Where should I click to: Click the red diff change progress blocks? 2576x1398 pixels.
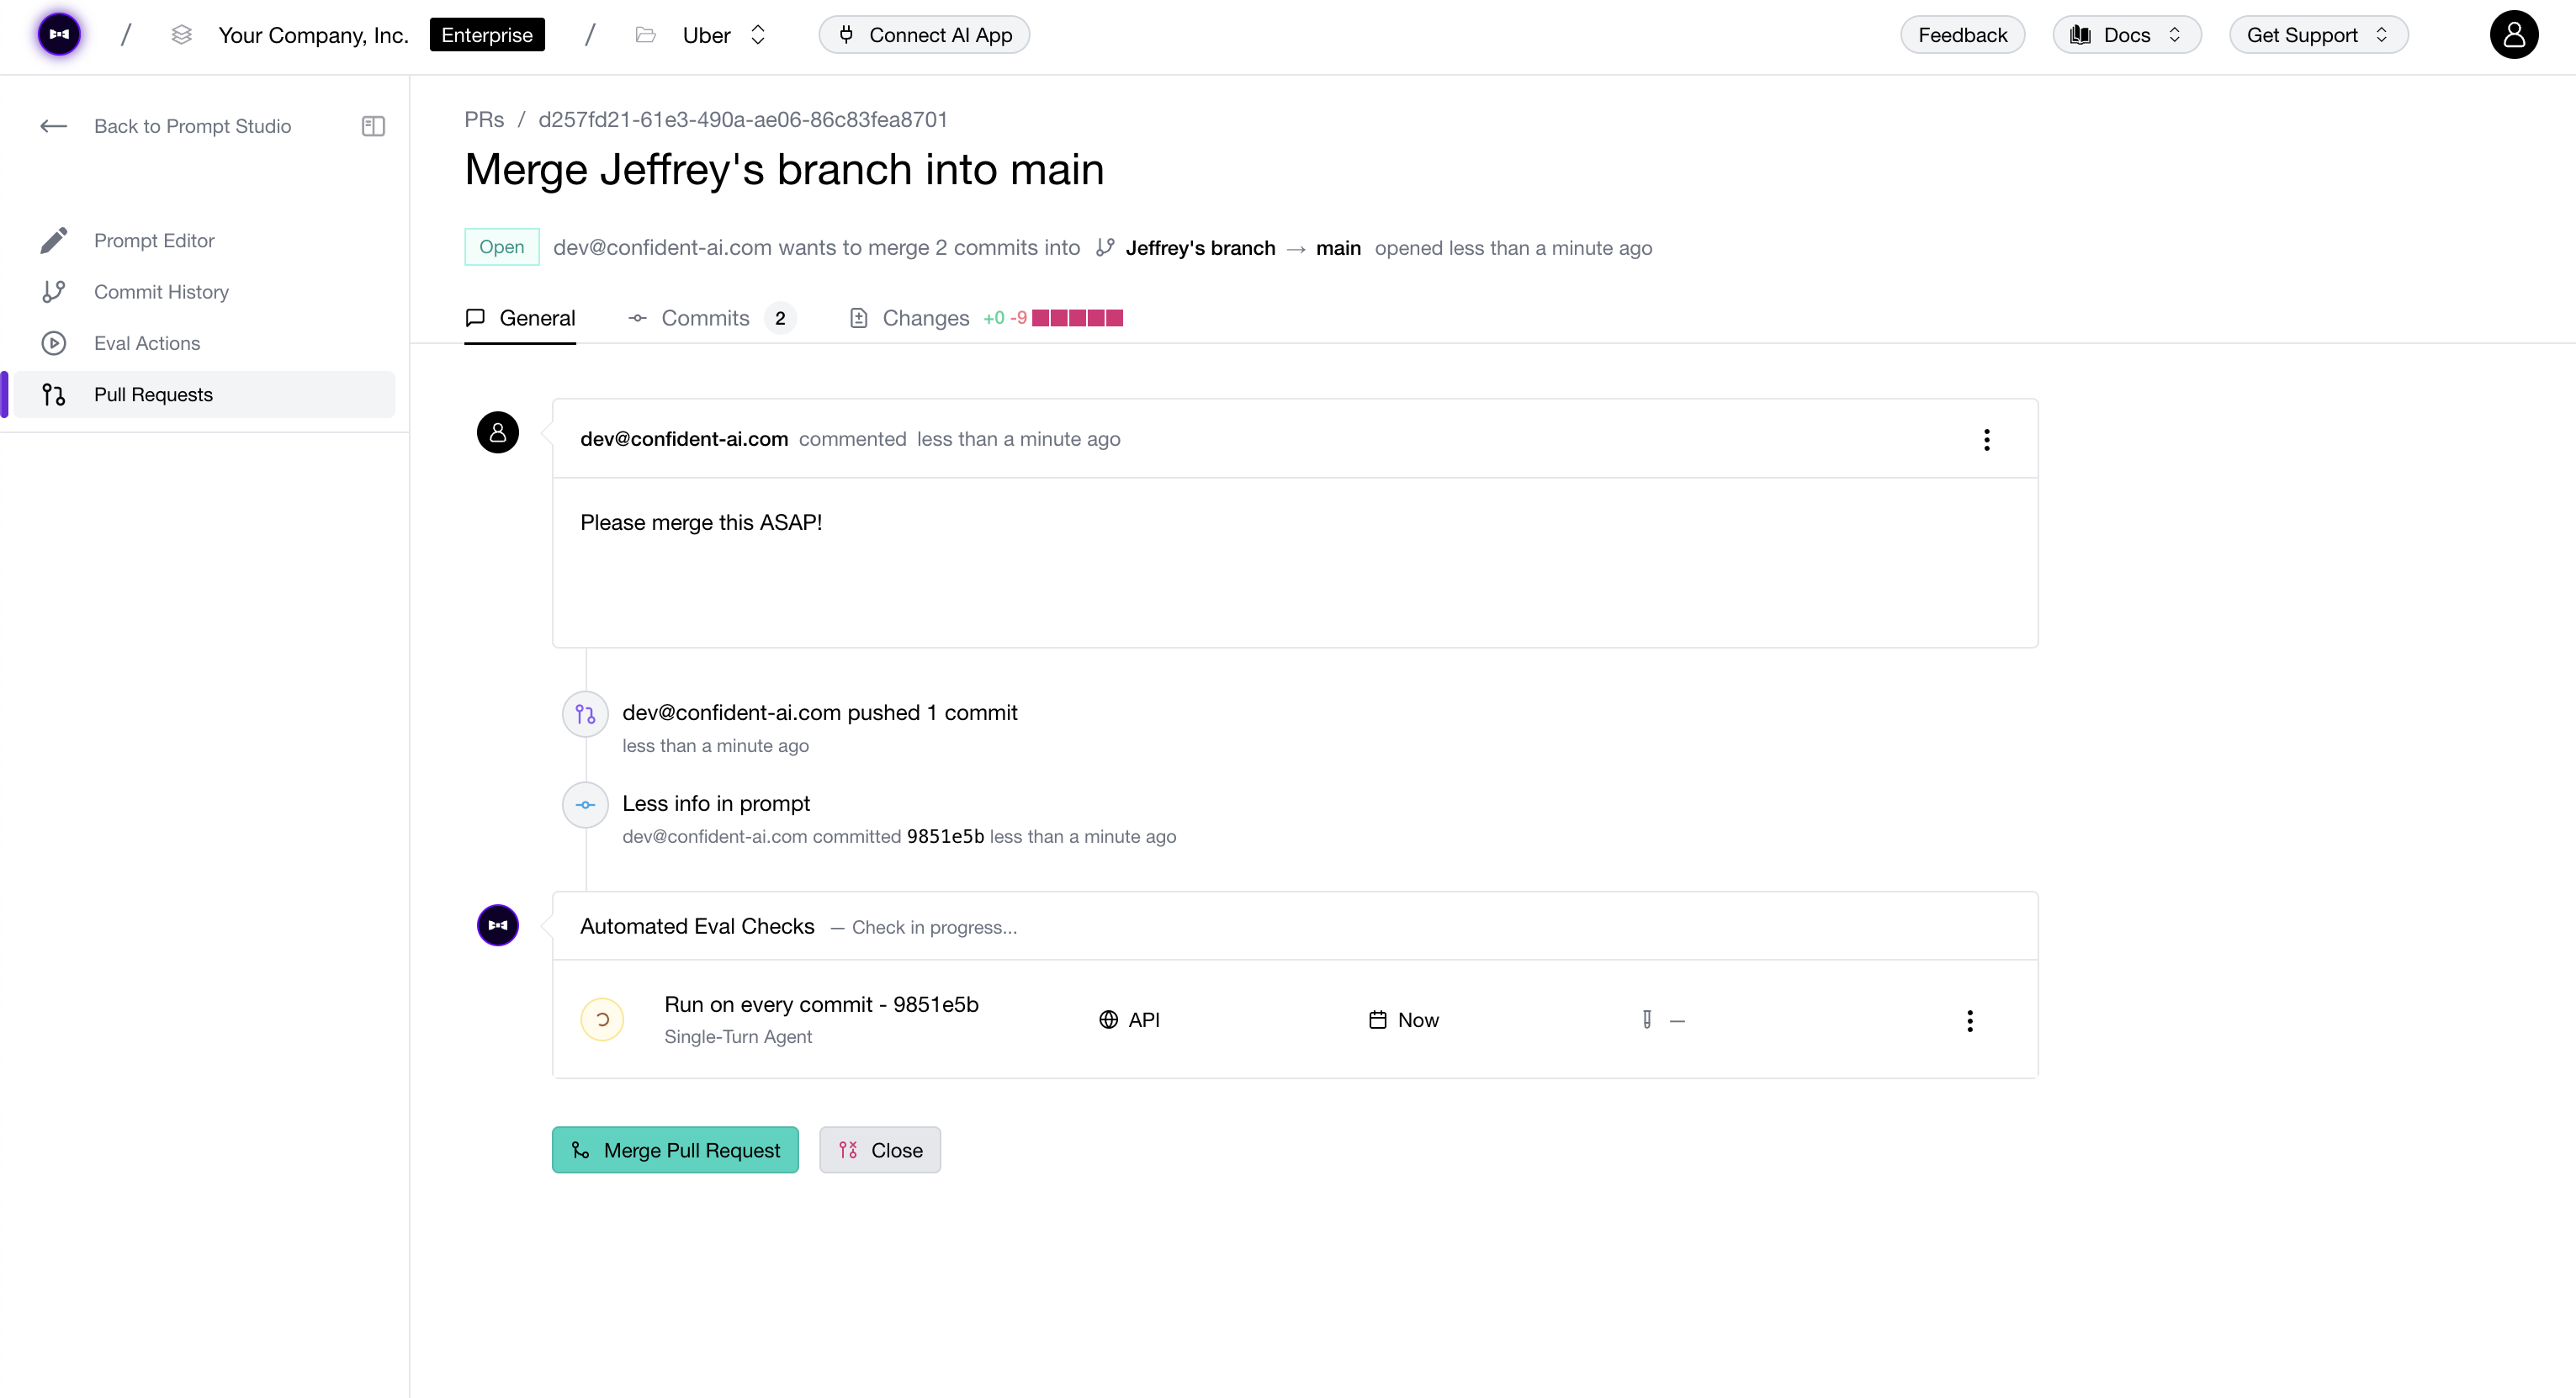coord(1079,318)
